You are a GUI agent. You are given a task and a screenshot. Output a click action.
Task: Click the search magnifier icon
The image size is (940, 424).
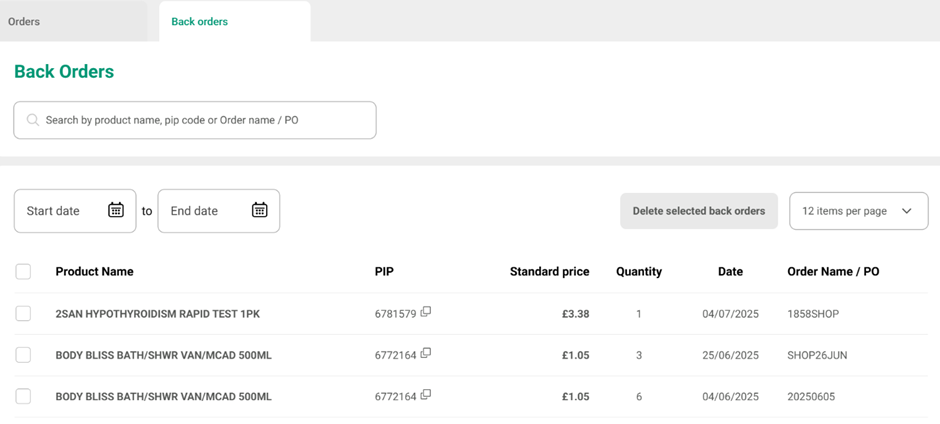(33, 120)
